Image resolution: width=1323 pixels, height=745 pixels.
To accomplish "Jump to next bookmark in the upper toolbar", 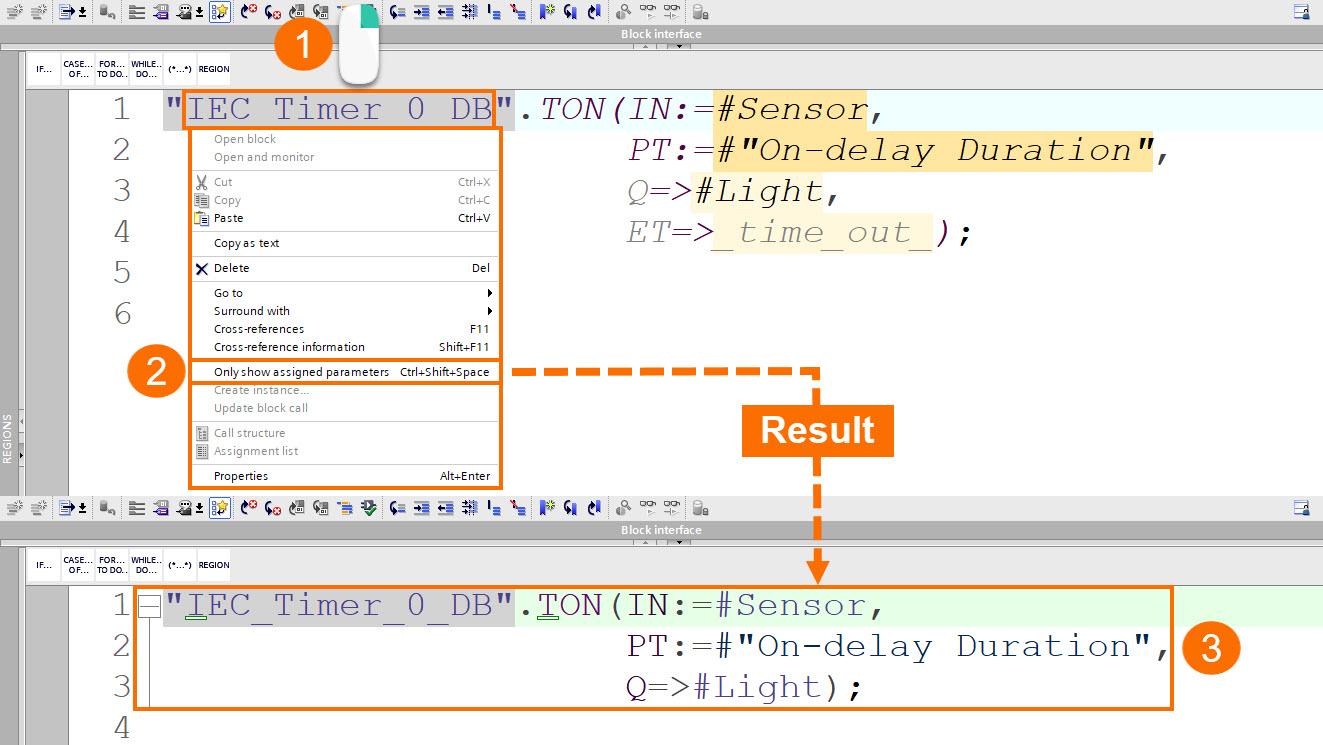I will [x=570, y=12].
